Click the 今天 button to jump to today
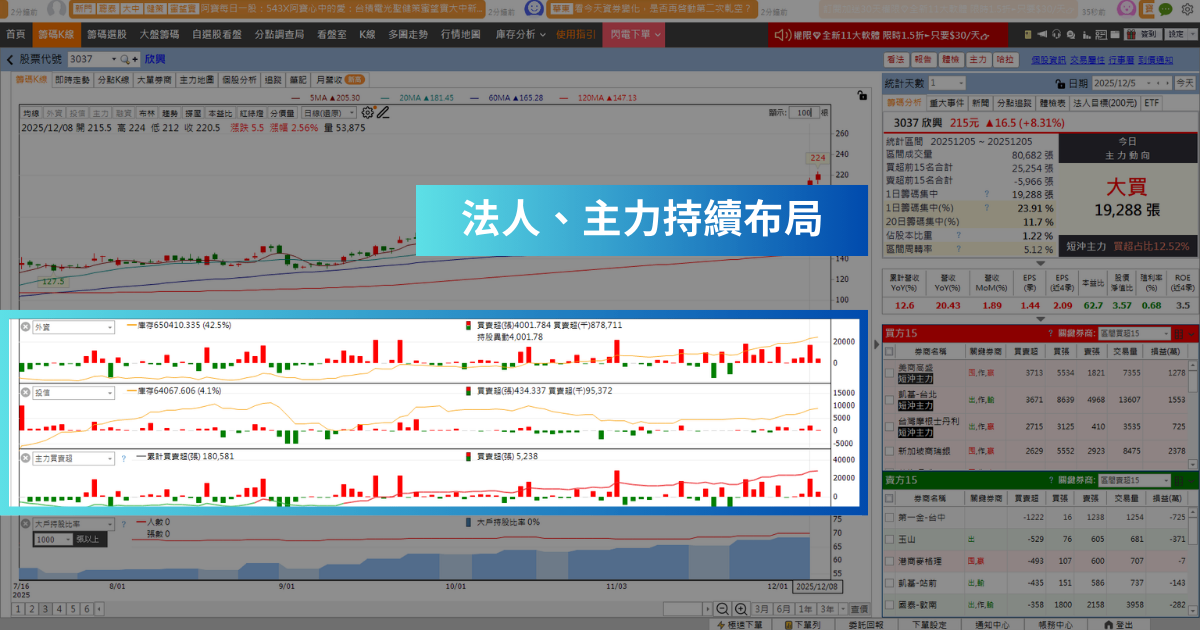This screenshot has height=630, width=1200. 1184,81
